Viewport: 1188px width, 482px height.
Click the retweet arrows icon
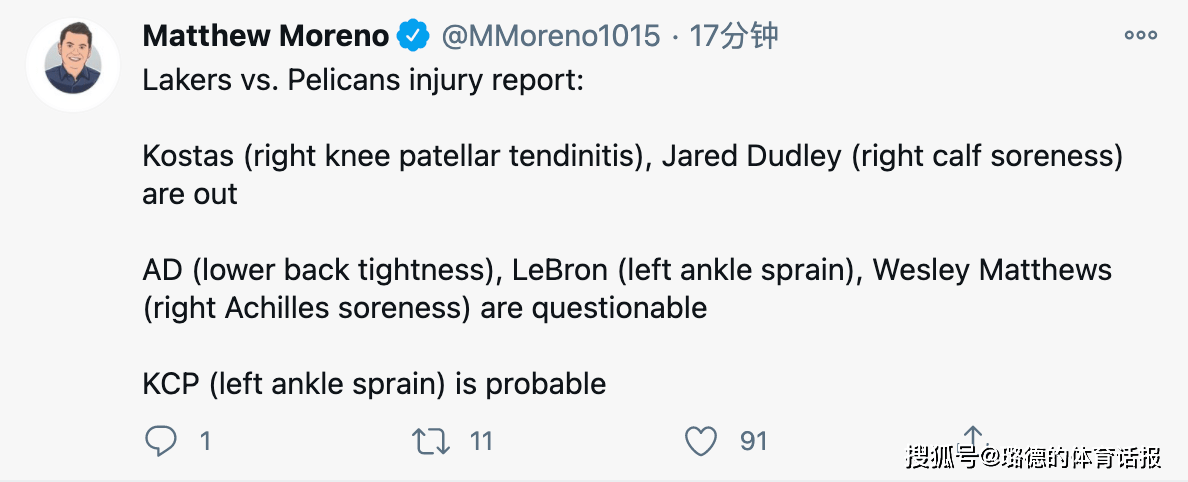(x=431, y=441)
